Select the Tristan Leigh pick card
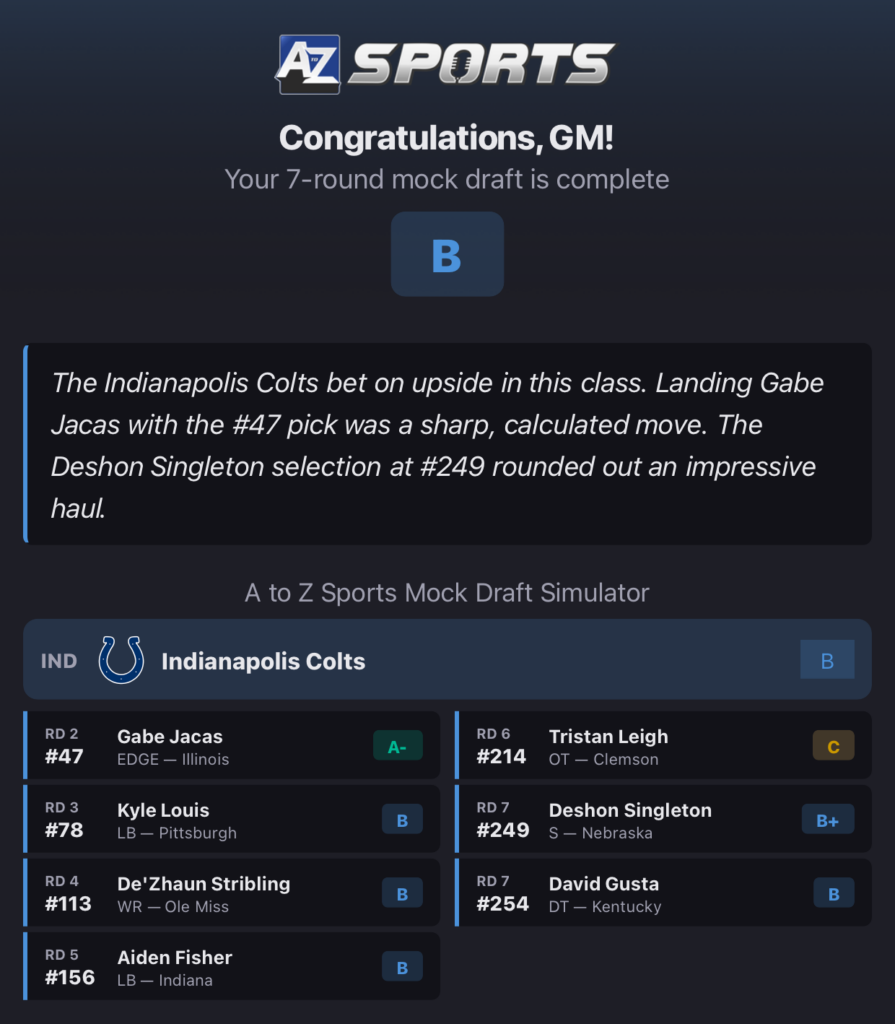Image resolution: width=895 pixels, height=1024 pixels. (x=663, y=746)
